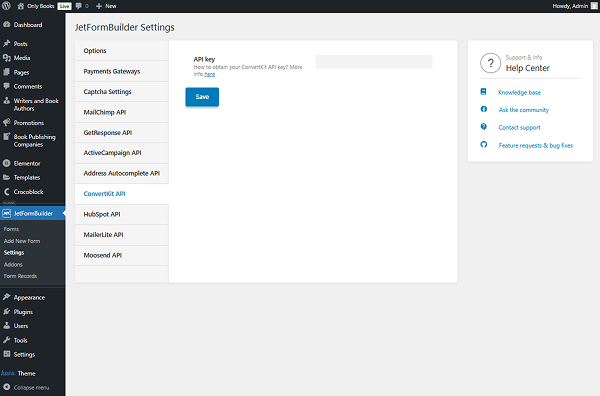Switch to HubSpot API tab
600x396 pixels.
coord(122,214)
